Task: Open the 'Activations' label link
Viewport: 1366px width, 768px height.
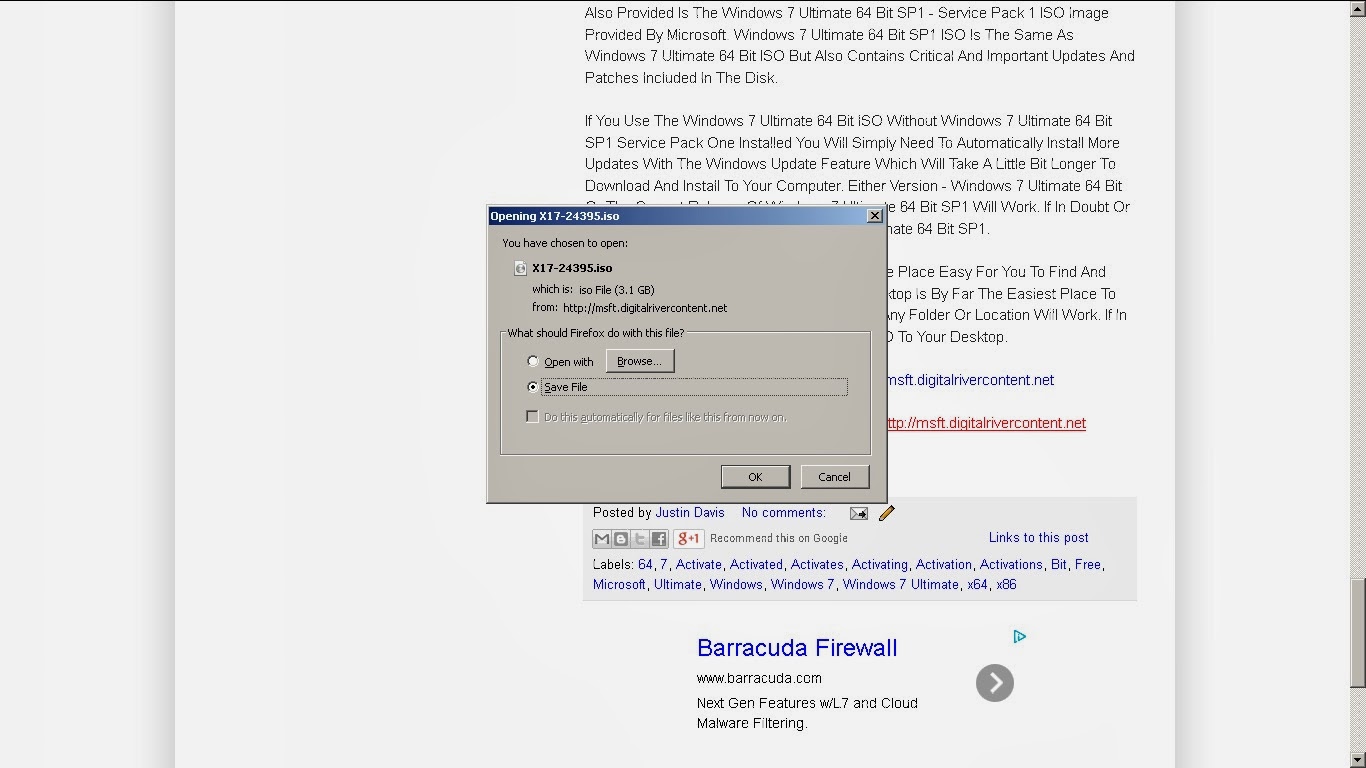Action: tap(1011, 564)
